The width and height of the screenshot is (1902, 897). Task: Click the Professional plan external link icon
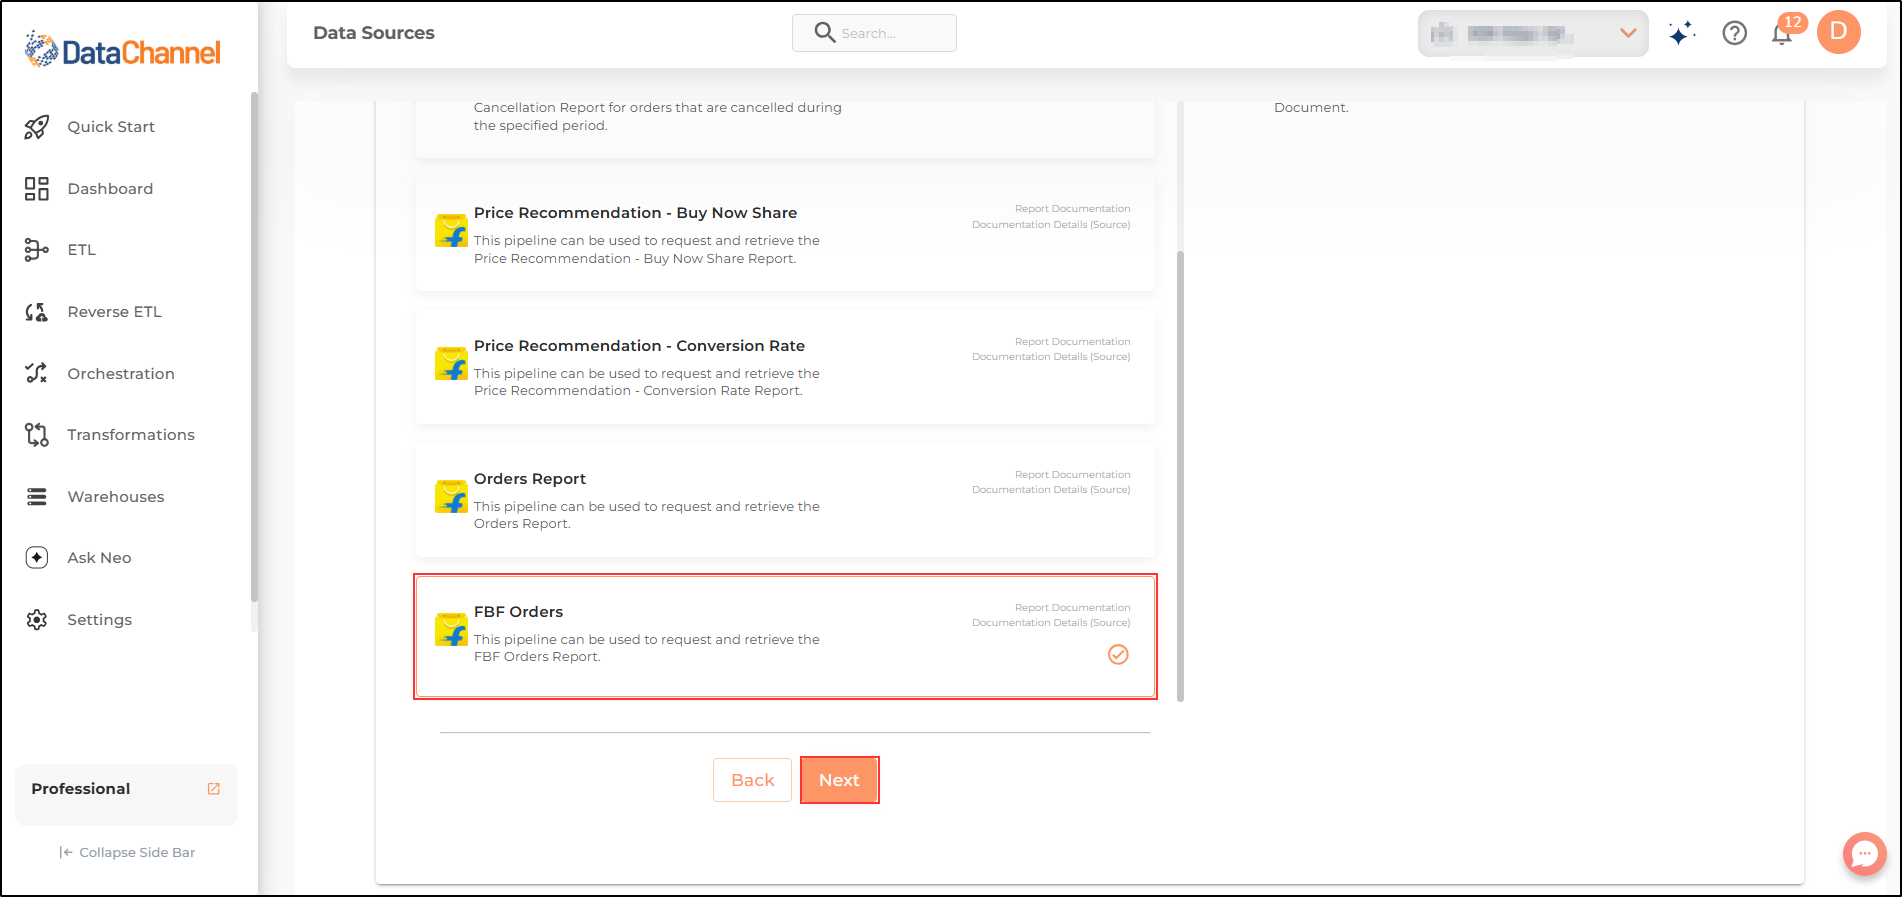pyautogui.click(x=214, y=789)
